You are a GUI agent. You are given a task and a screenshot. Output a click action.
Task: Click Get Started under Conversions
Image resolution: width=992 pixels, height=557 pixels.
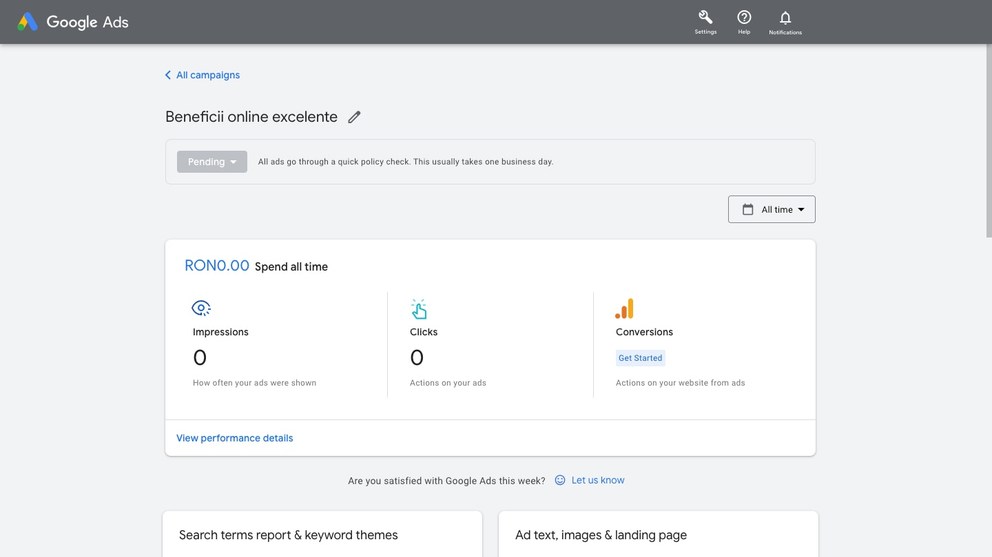coord(640,358)
